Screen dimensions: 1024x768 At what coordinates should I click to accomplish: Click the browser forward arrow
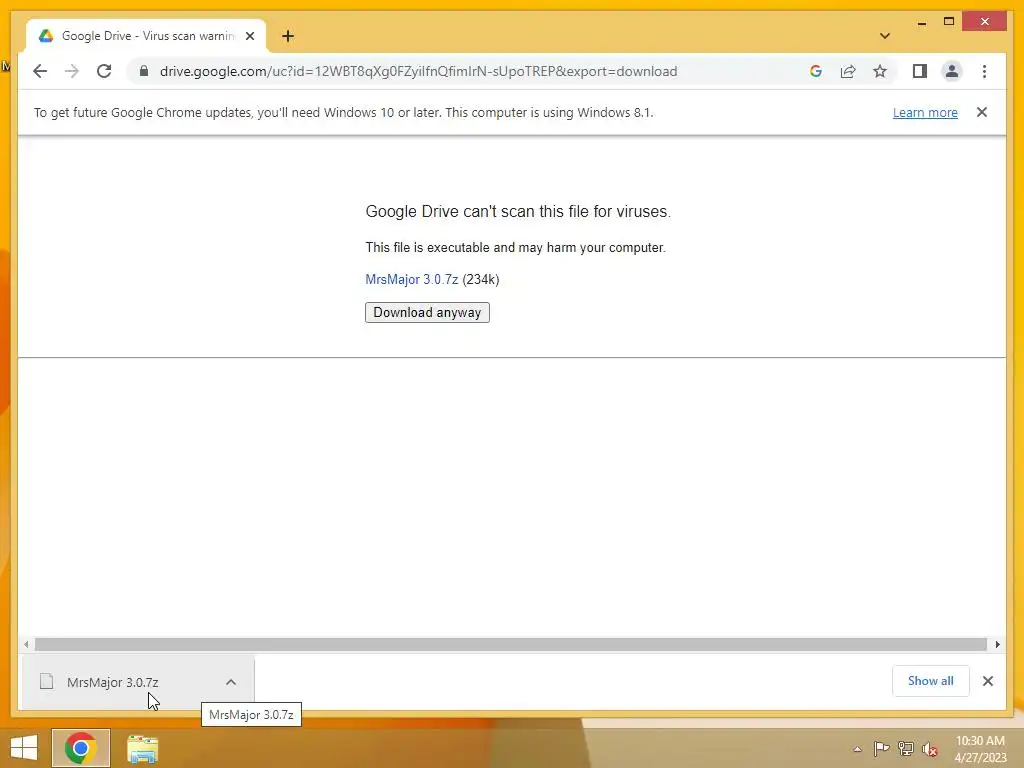click(x=72, y=71)
